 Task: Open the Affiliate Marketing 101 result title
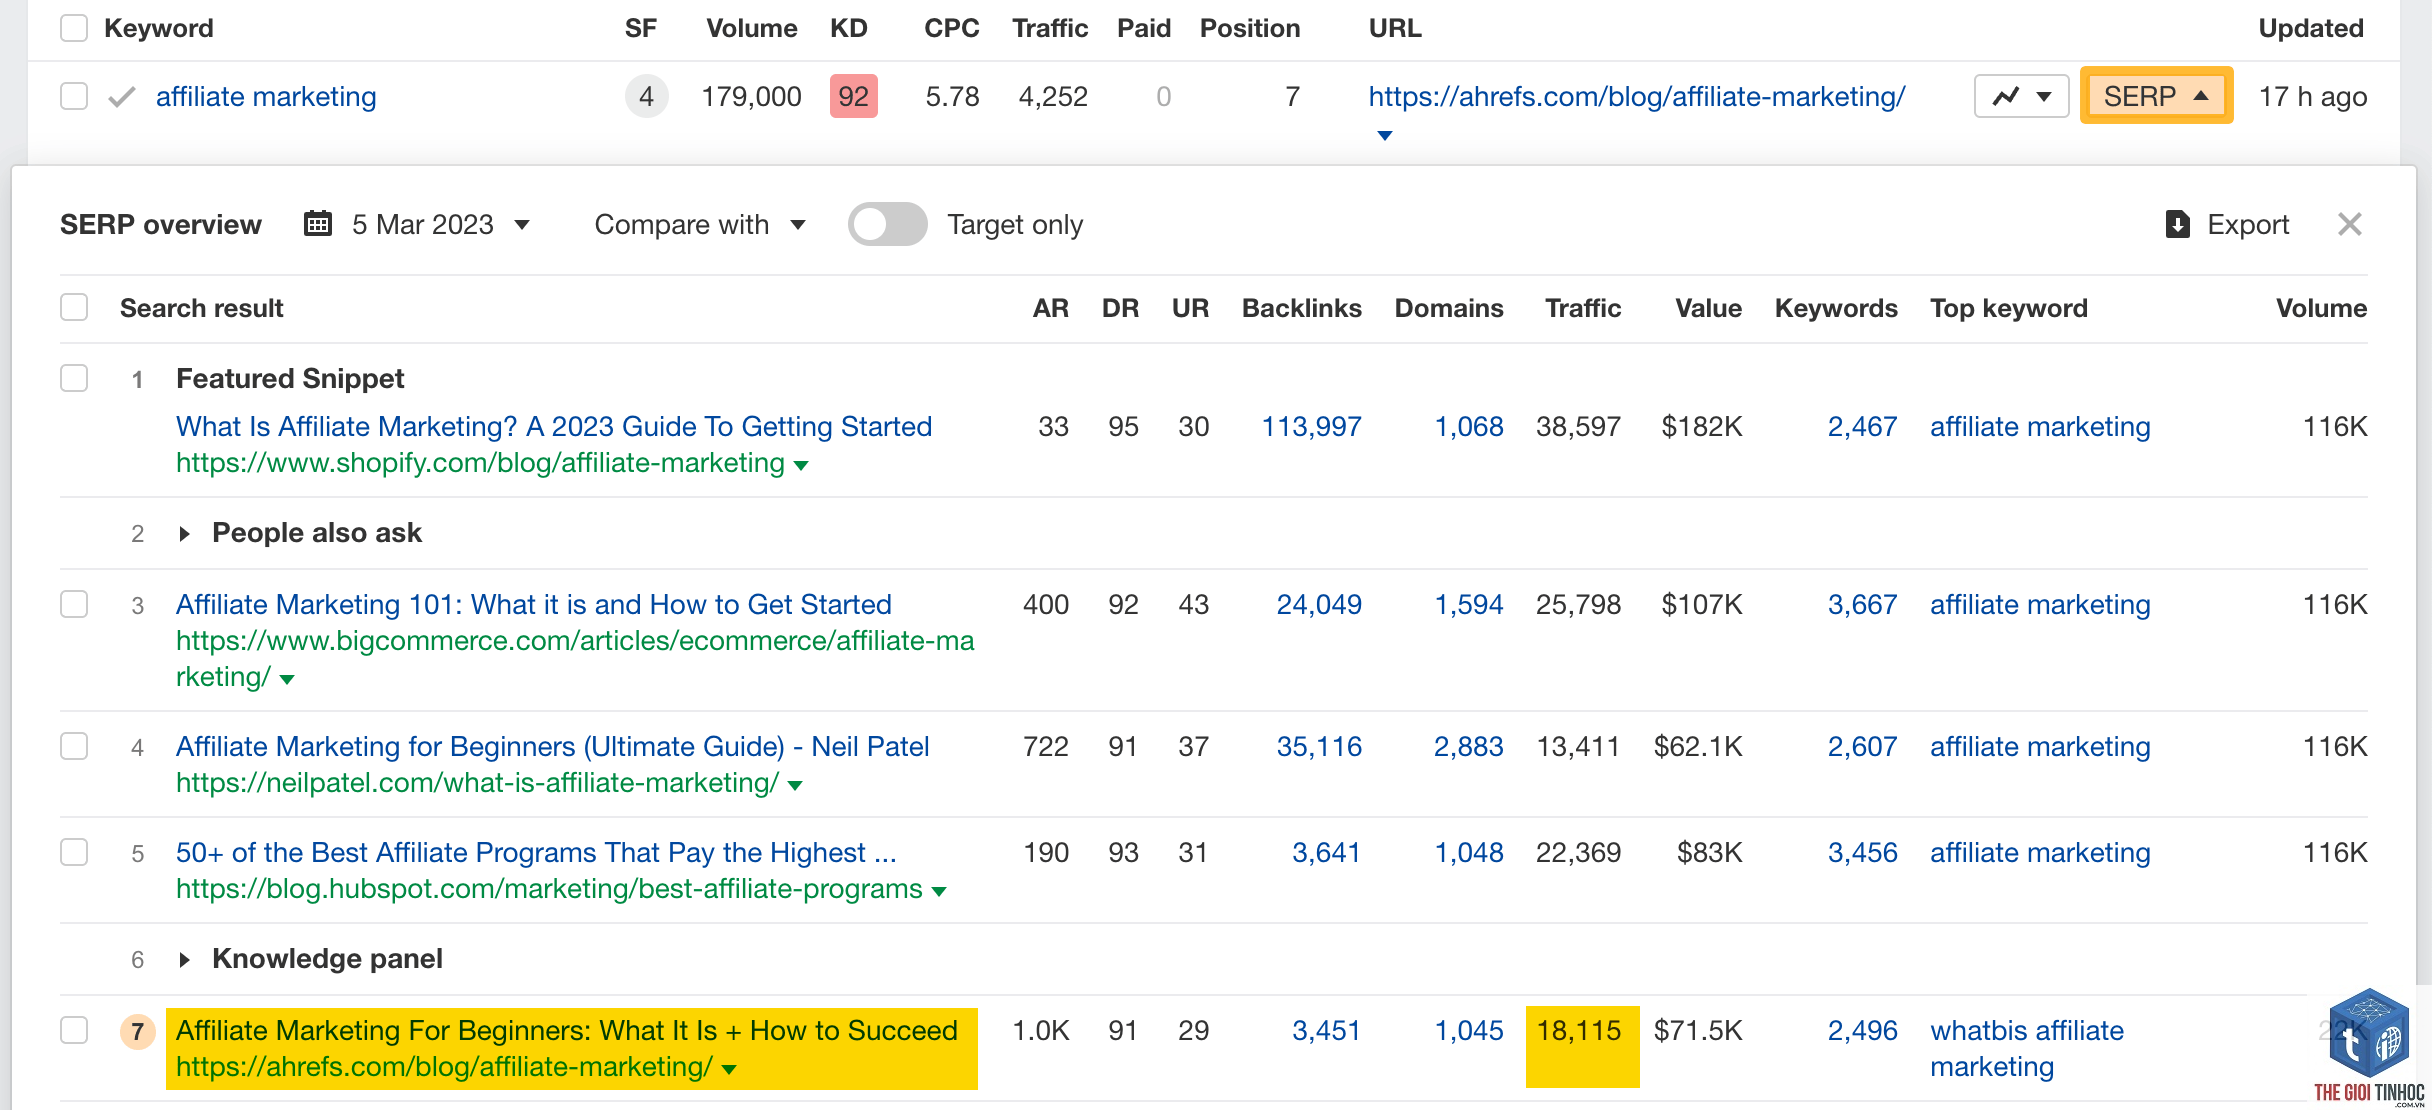[x=534, y=605]
